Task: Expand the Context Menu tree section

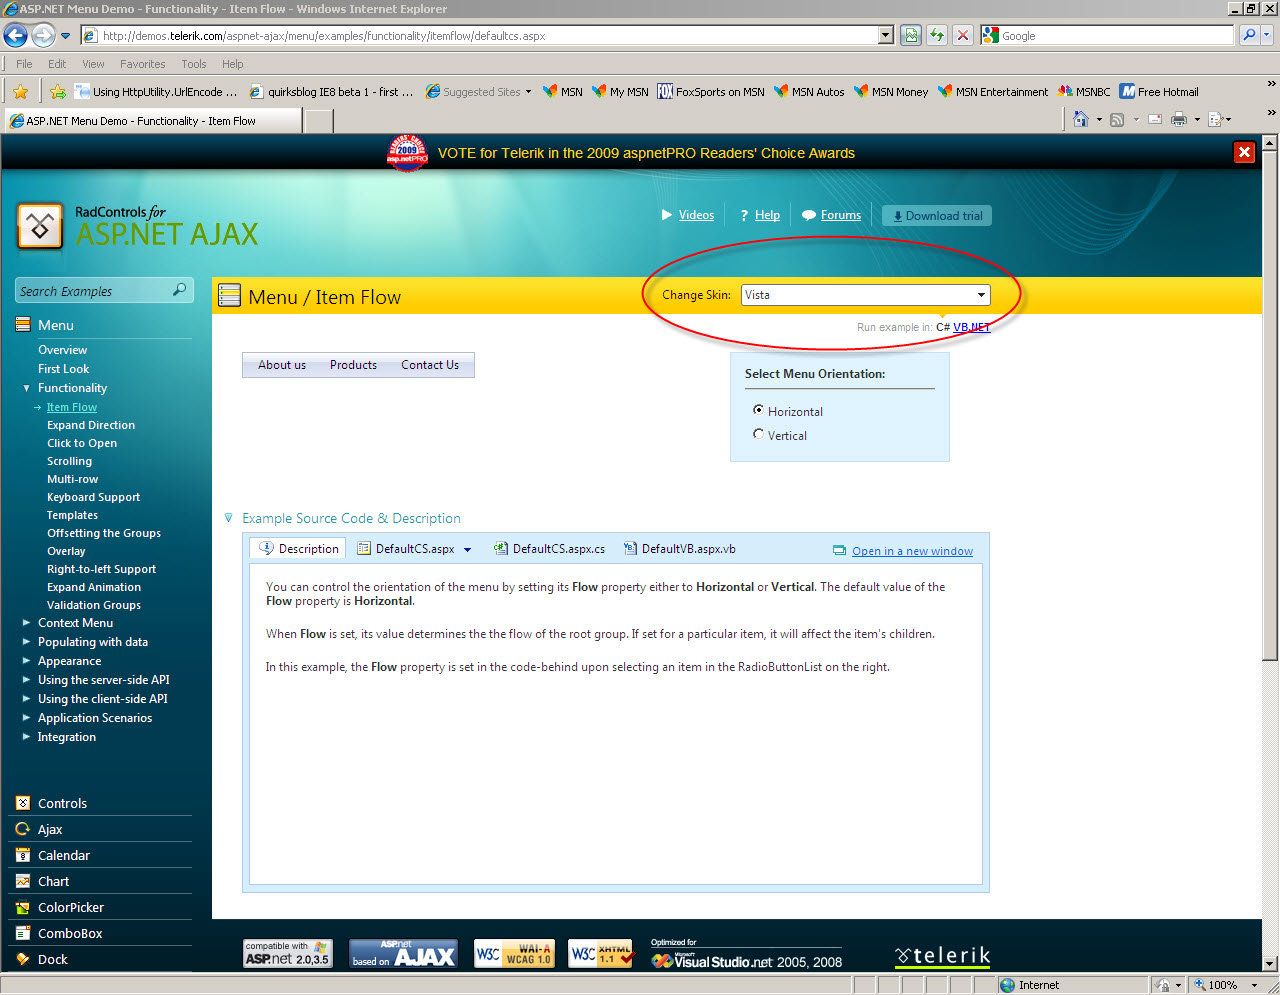Action: click(x=27, y=623)
